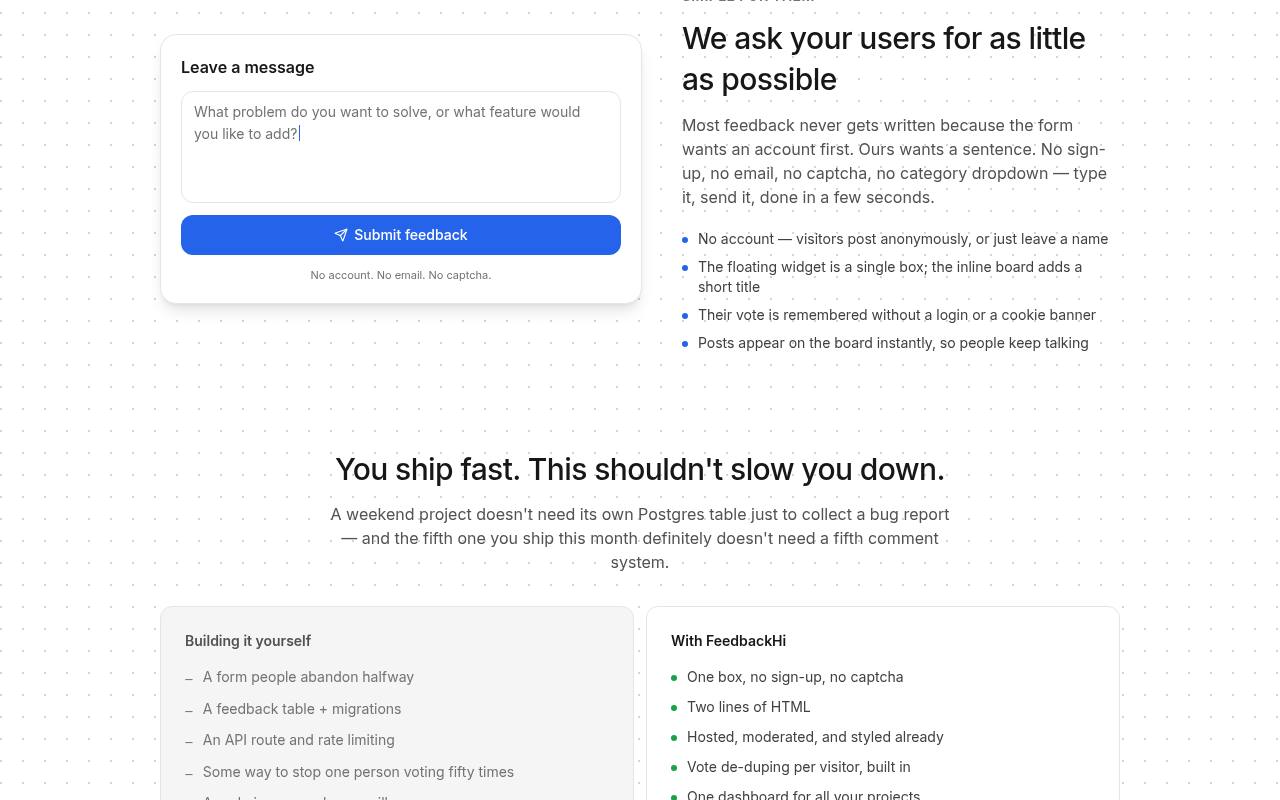
Task: Click green dot beside 'One box, no sign-up, no captcha'
Action: (x=674, y=678)
